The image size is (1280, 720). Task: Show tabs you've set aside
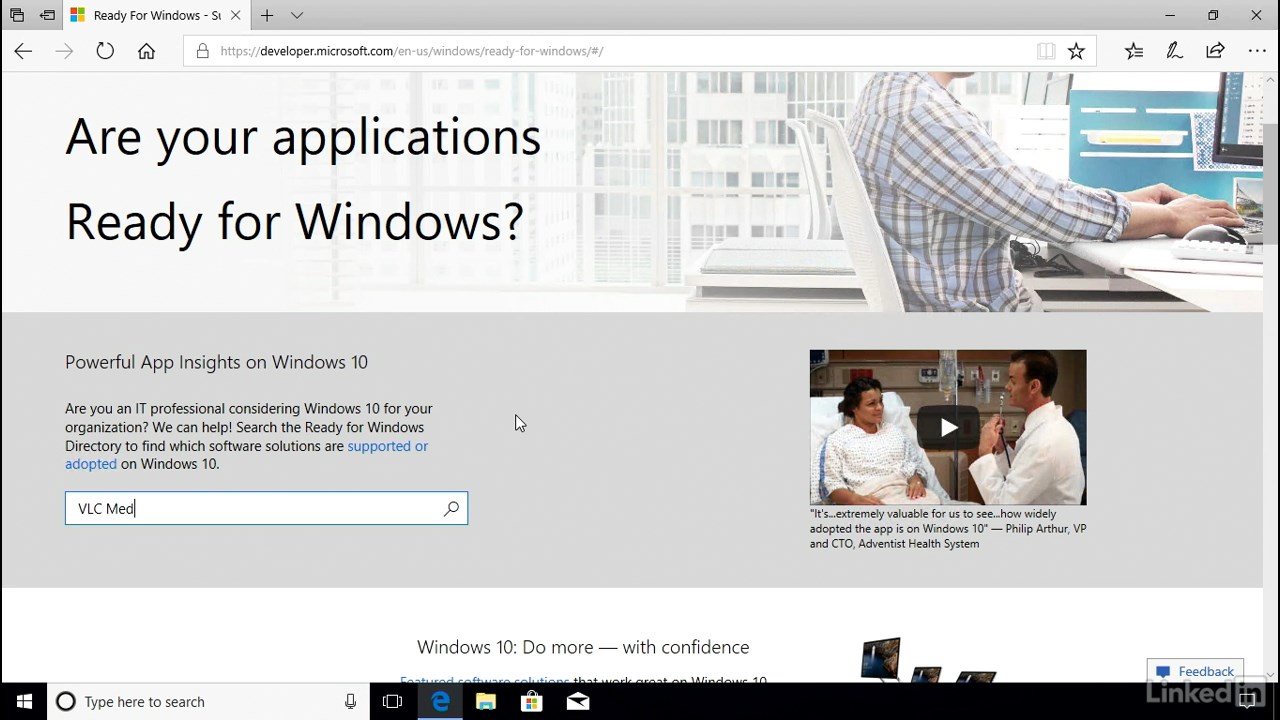[17, 15]
